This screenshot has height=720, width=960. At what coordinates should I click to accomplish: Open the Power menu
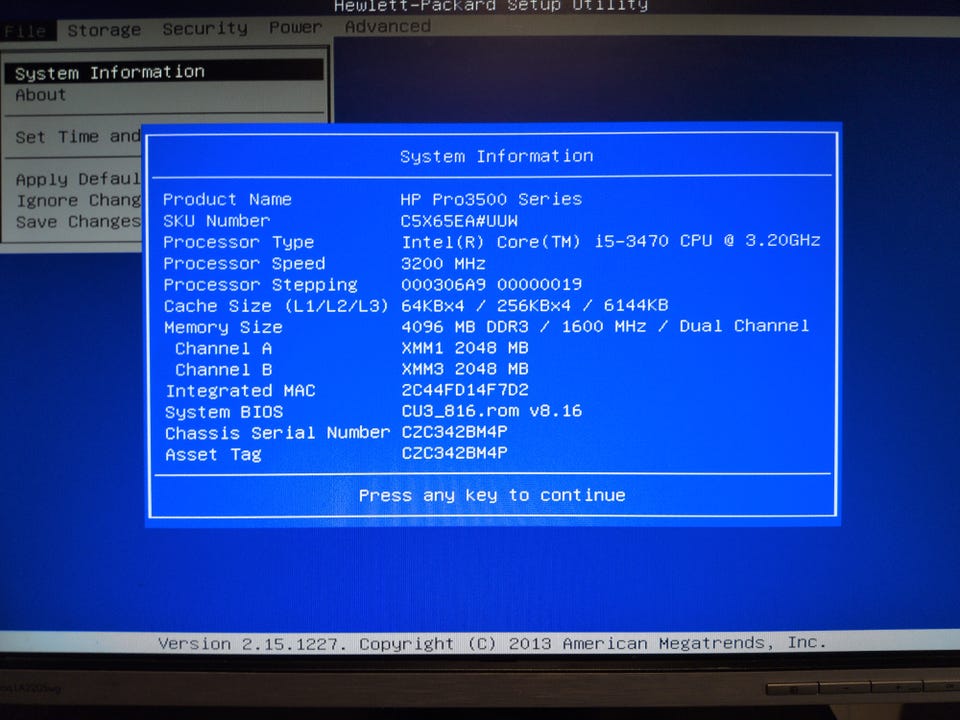click(295, 28)
